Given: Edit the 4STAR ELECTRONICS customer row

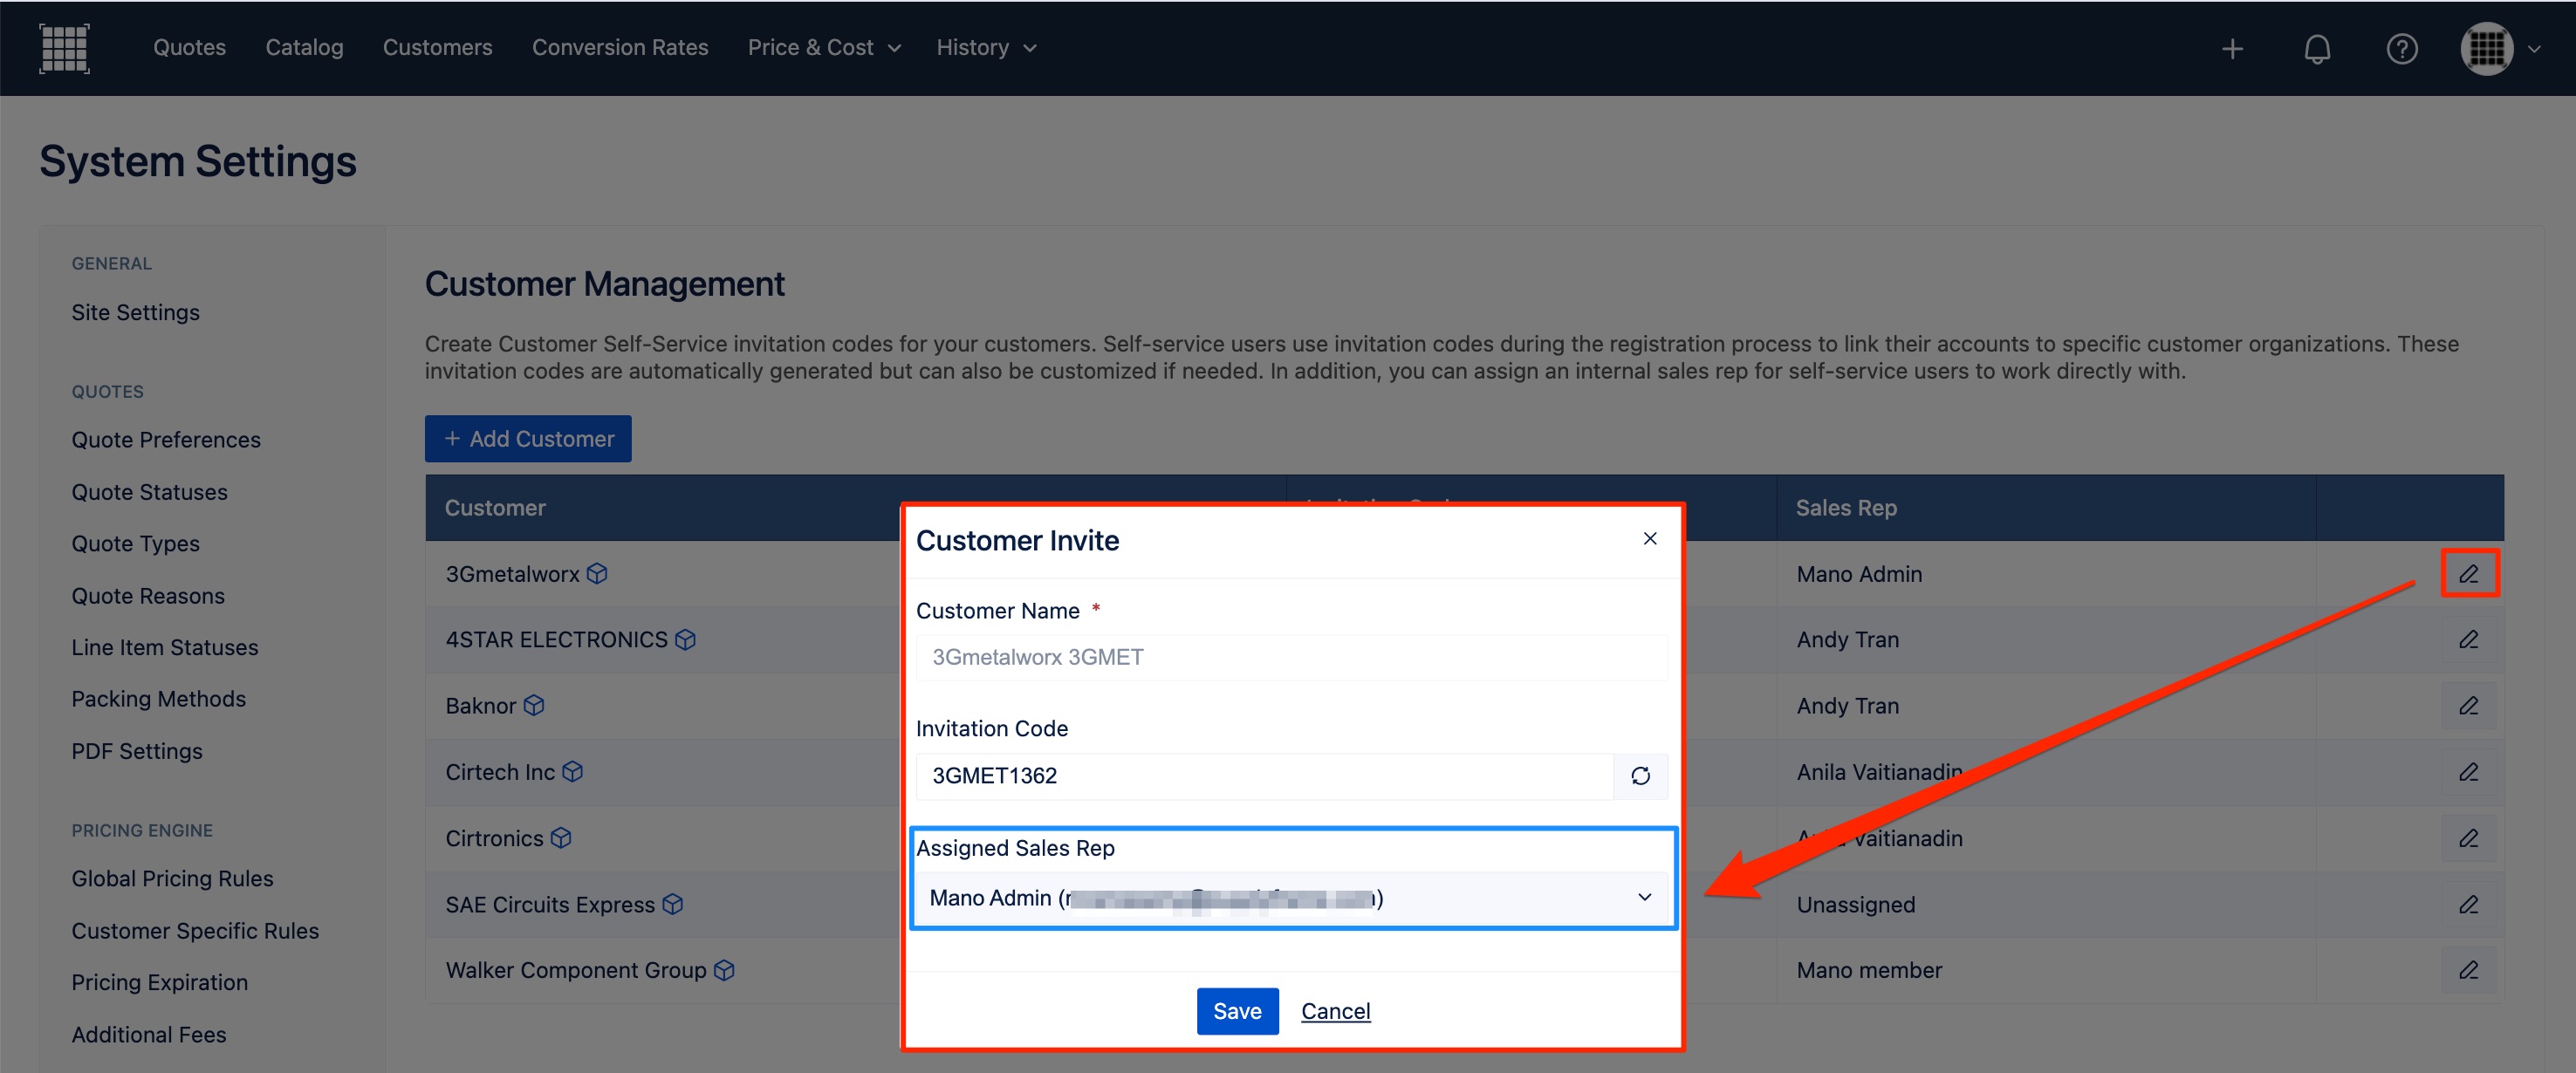Looking at the screenshot, I should [2468, 640].
